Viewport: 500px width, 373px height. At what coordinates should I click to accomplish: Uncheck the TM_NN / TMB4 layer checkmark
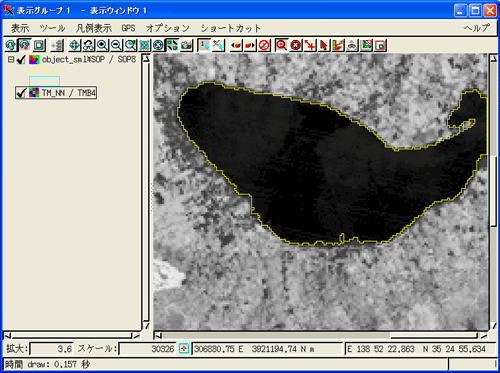point(21,92)
